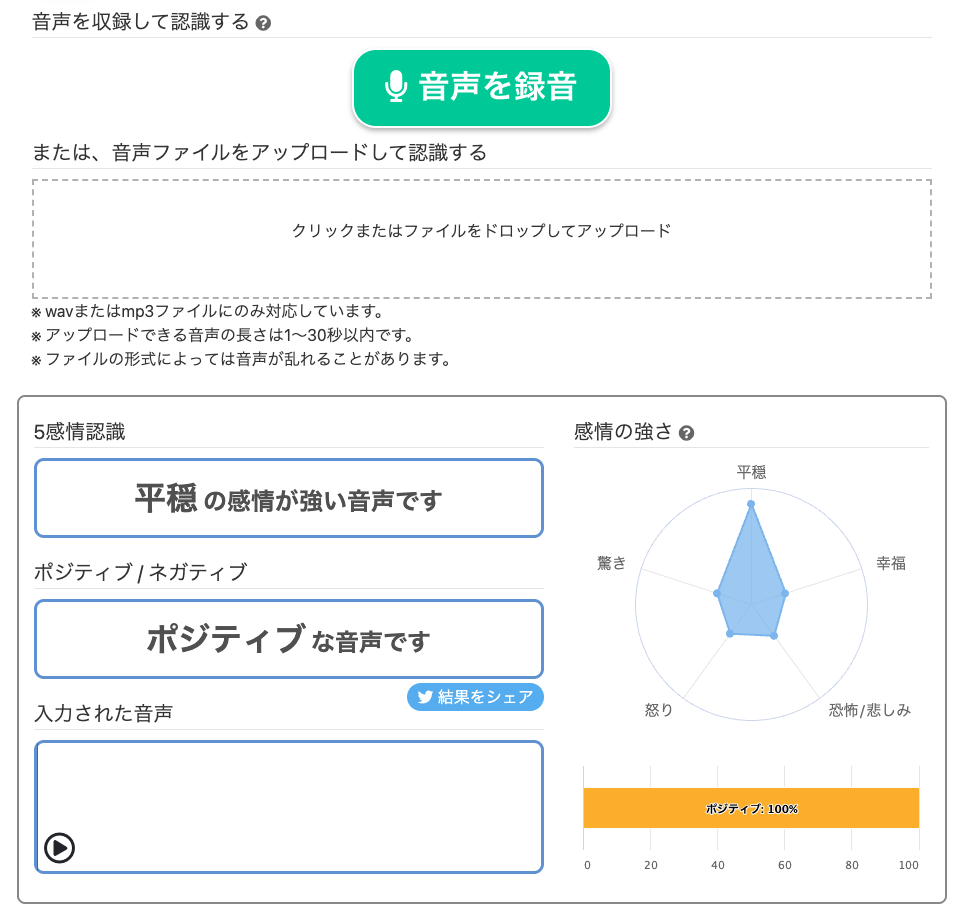Click the 幸福 axis label on the radar
Screen dimensions: 961x916
pos(890,563)
